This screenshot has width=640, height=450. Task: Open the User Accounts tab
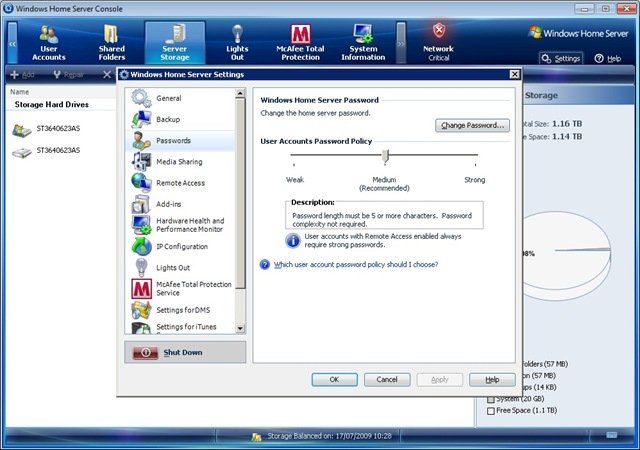[x=49, y=43]
